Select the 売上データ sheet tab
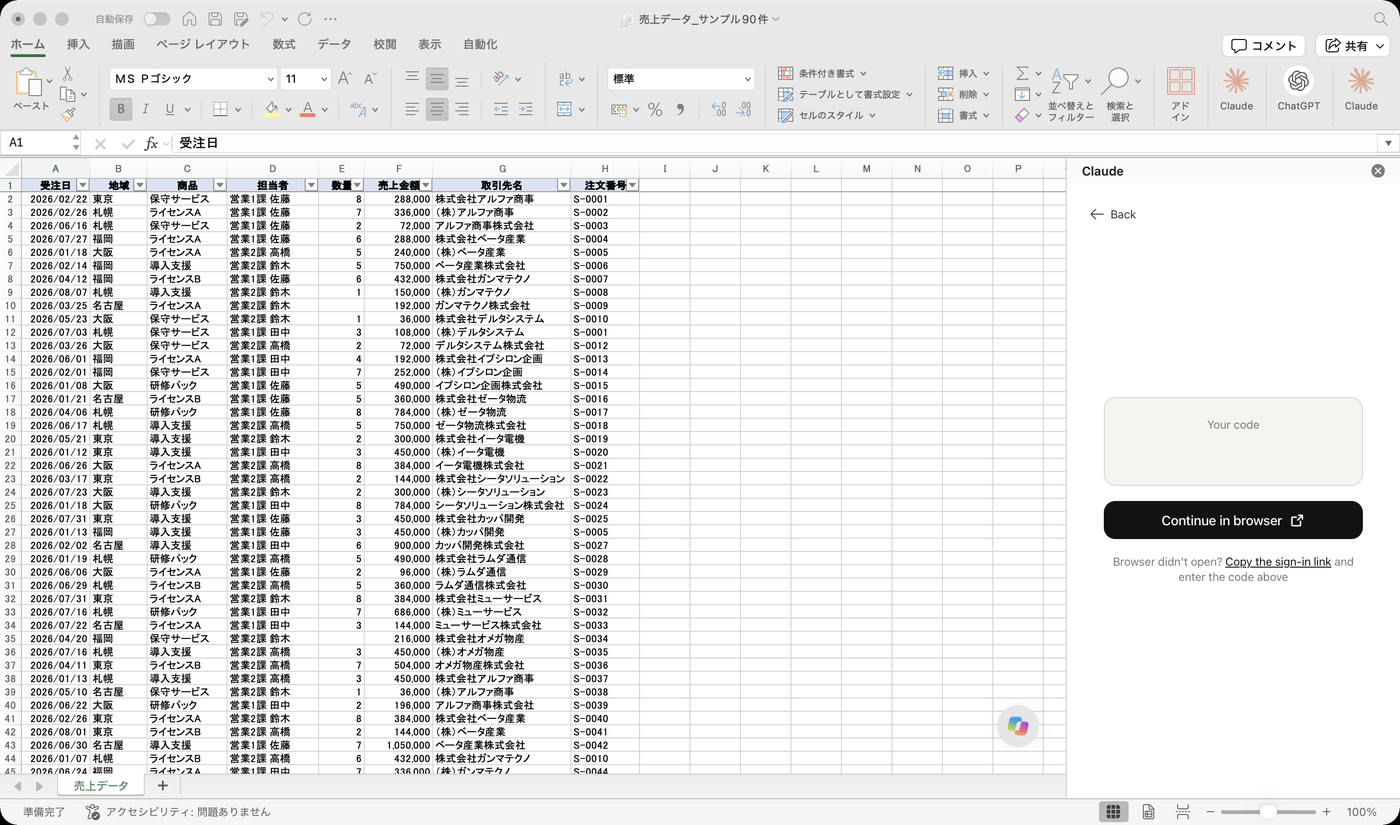Image resolution: width=1400 pixels, height=825 pixels. click(101, 787)
